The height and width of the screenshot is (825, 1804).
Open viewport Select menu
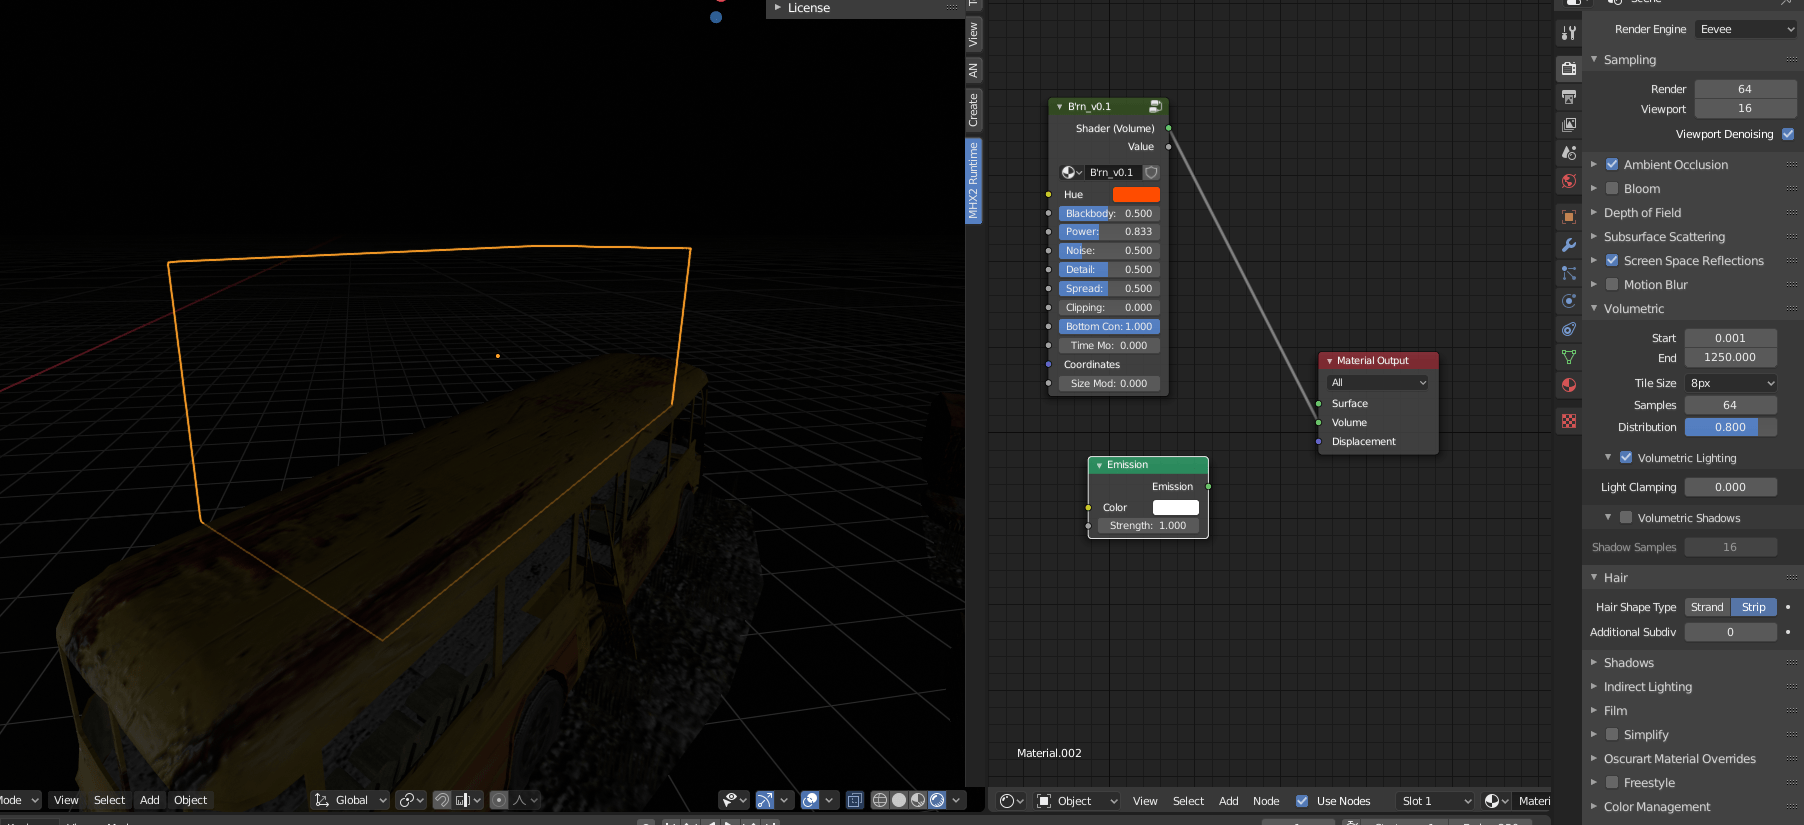[x=109, y=800]
